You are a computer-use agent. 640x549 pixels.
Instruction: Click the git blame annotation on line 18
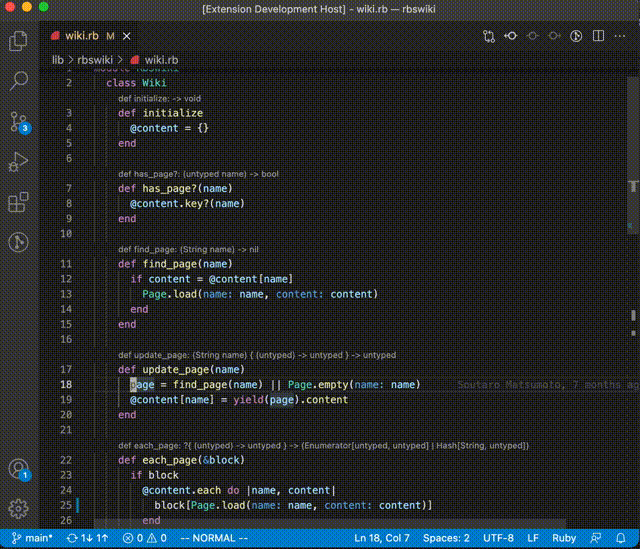click(547, 385)
